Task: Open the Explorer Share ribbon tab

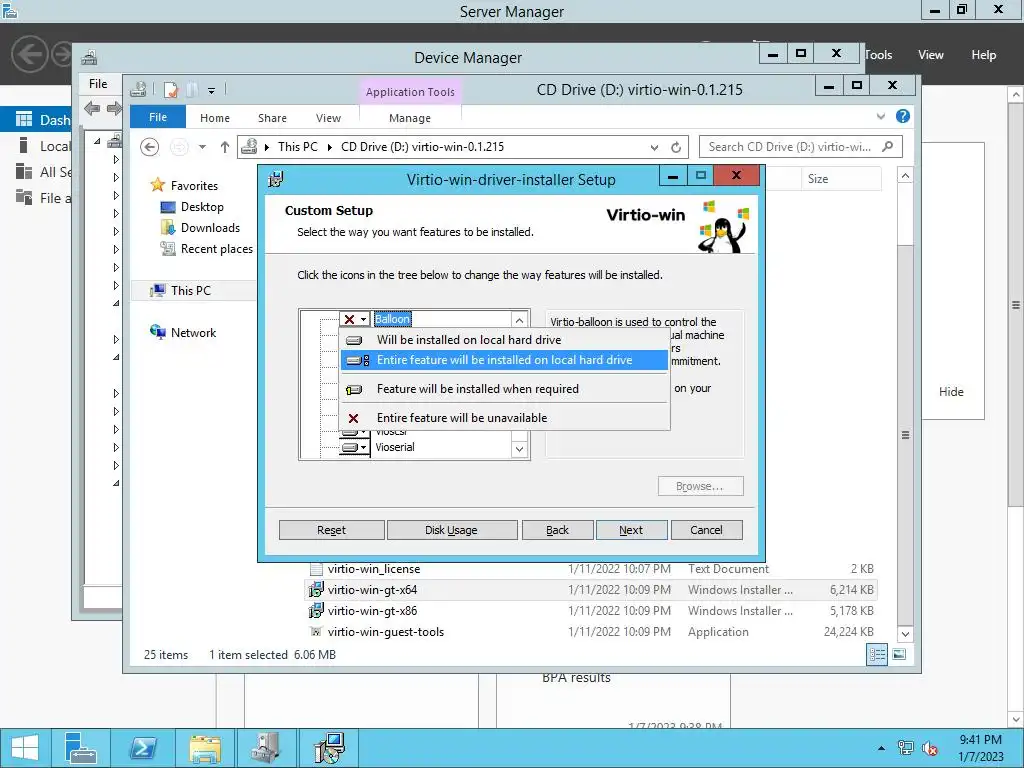Action: click(272, 118)
